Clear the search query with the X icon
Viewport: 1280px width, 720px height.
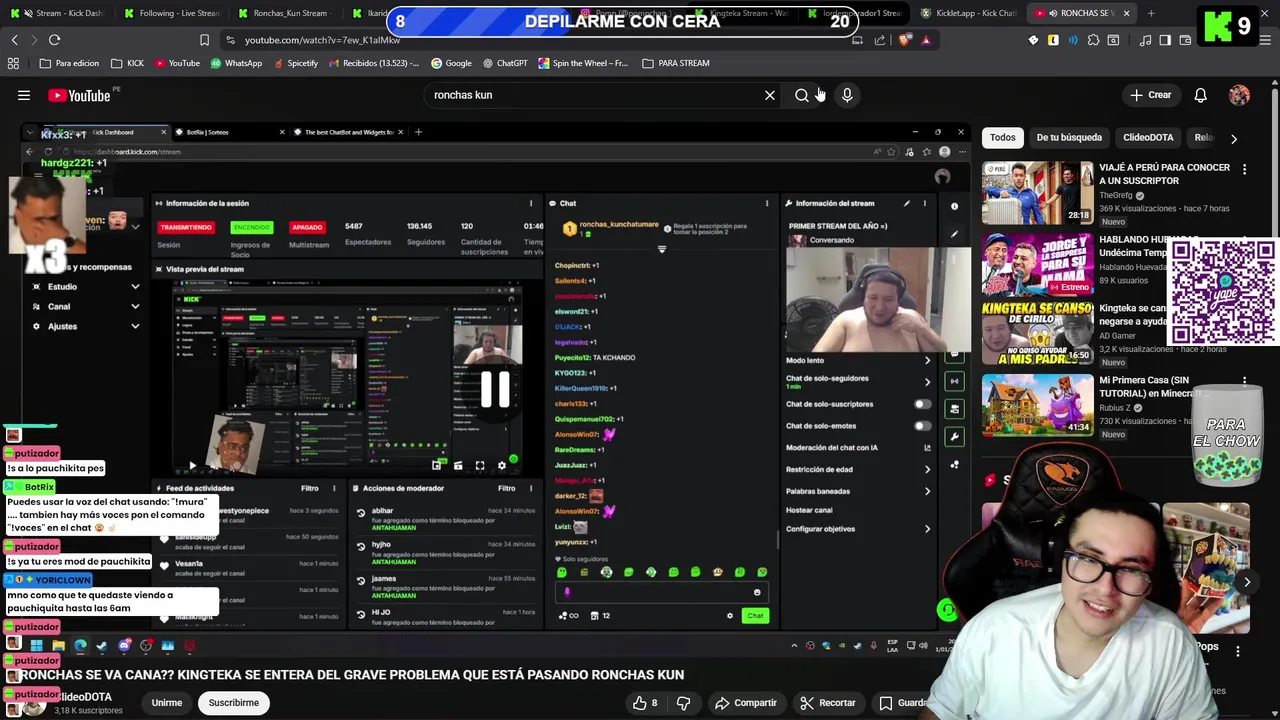click(770, 95)
